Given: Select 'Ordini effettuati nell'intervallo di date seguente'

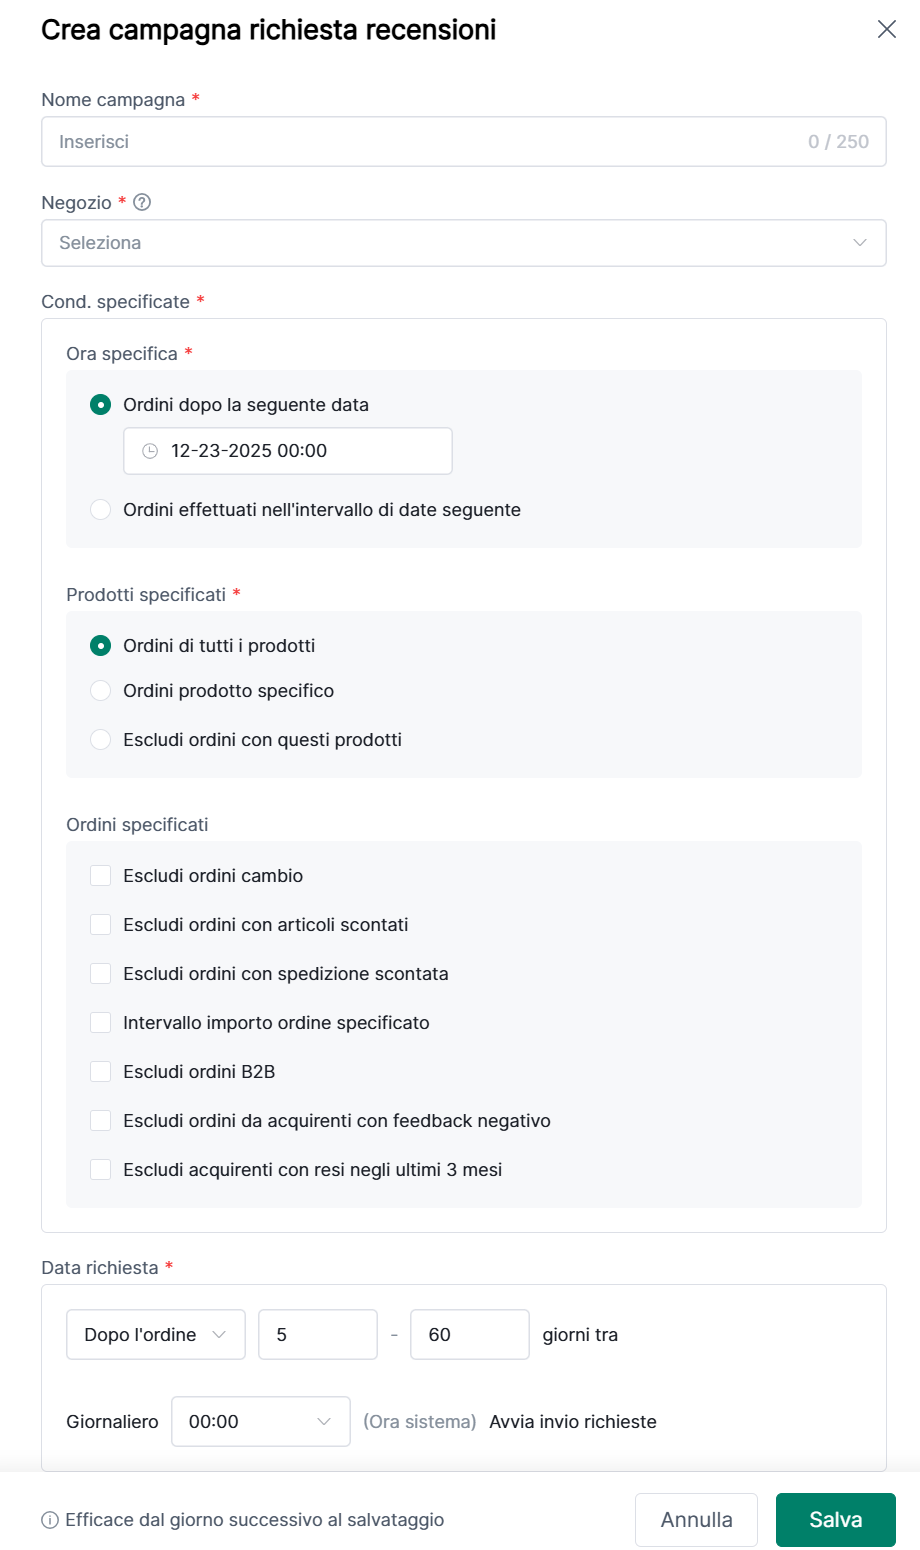Looking at the screenshot, I should [100, 510].
